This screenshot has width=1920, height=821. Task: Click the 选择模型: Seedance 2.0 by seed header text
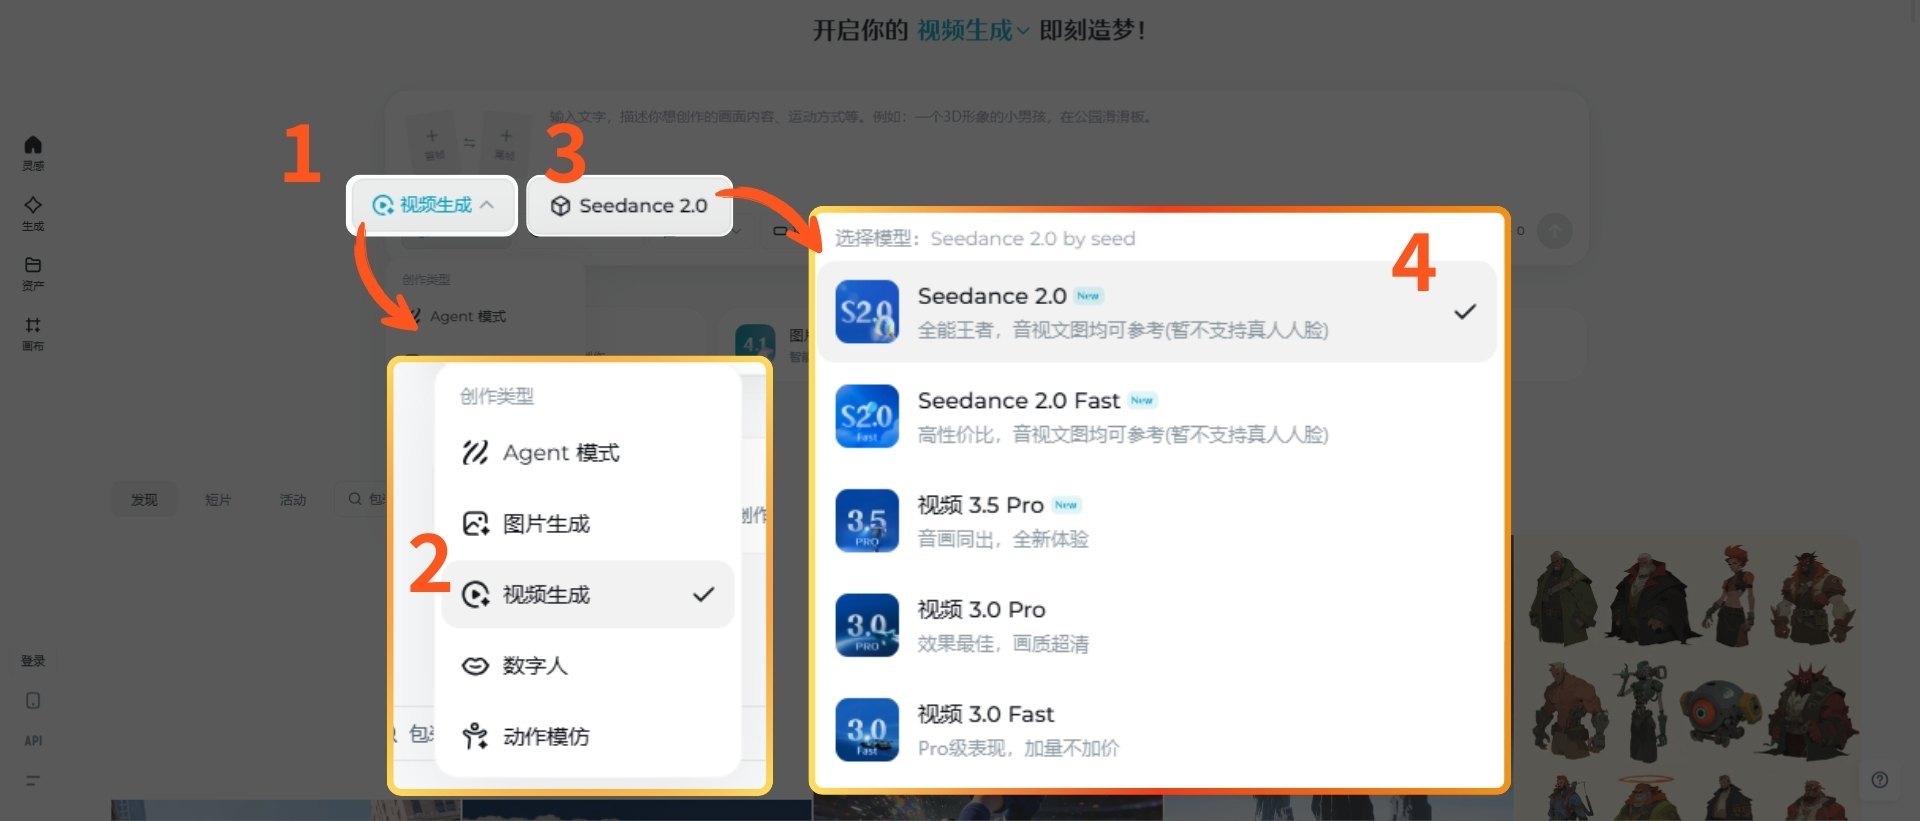coord(985,239)
